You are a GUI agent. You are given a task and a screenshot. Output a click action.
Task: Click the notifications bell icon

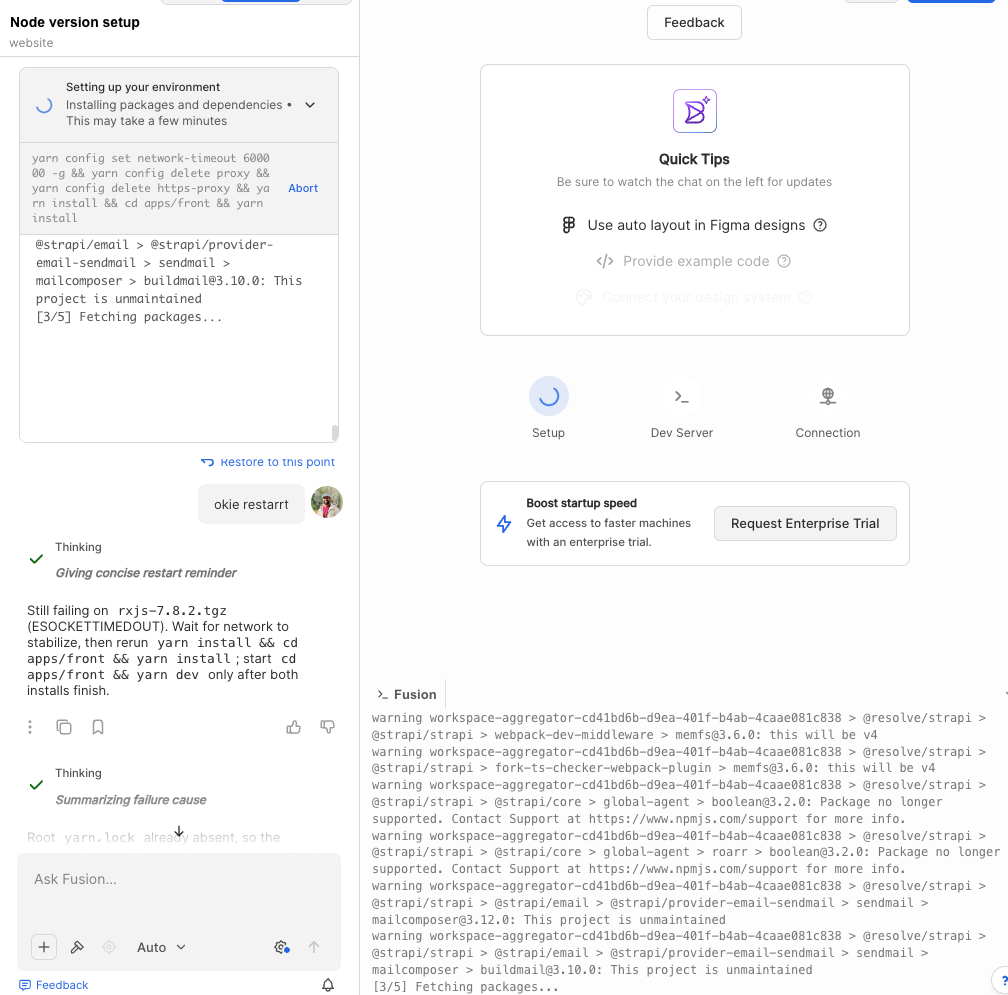point(328,985)
